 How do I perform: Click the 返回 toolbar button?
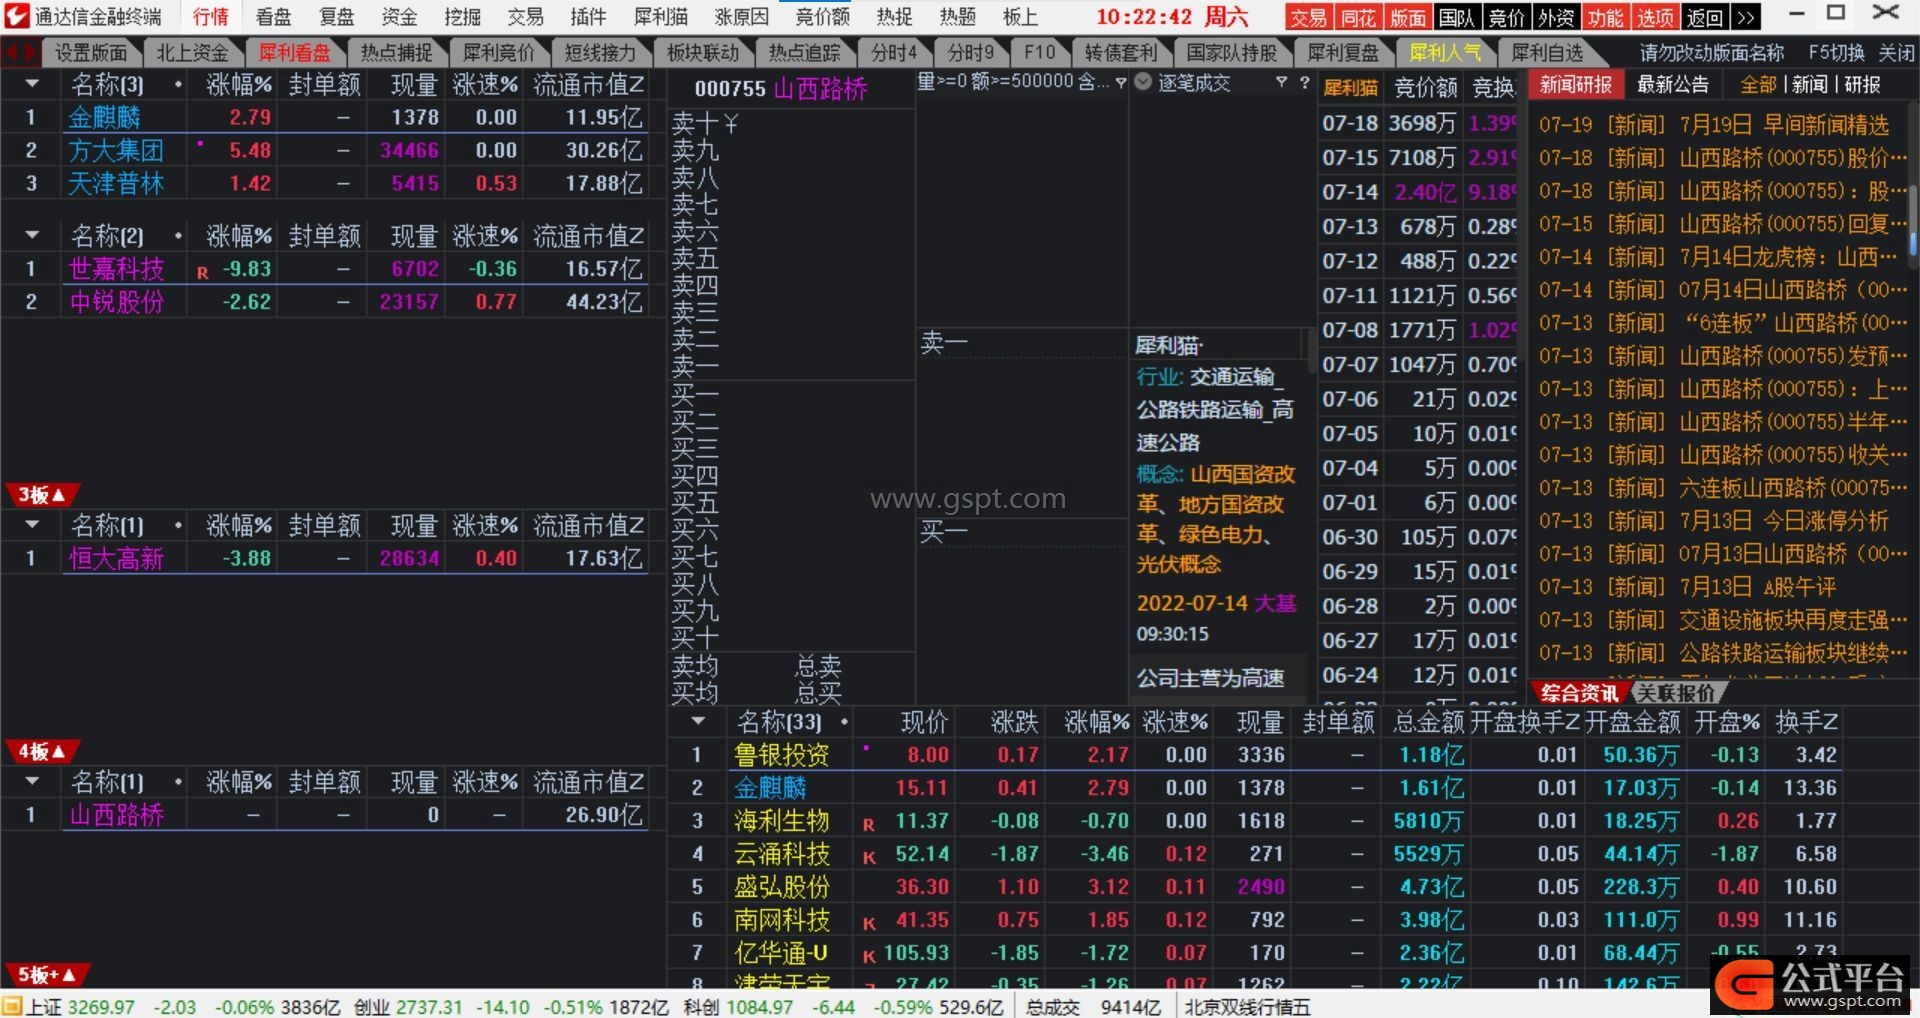tap(1705, 17)
